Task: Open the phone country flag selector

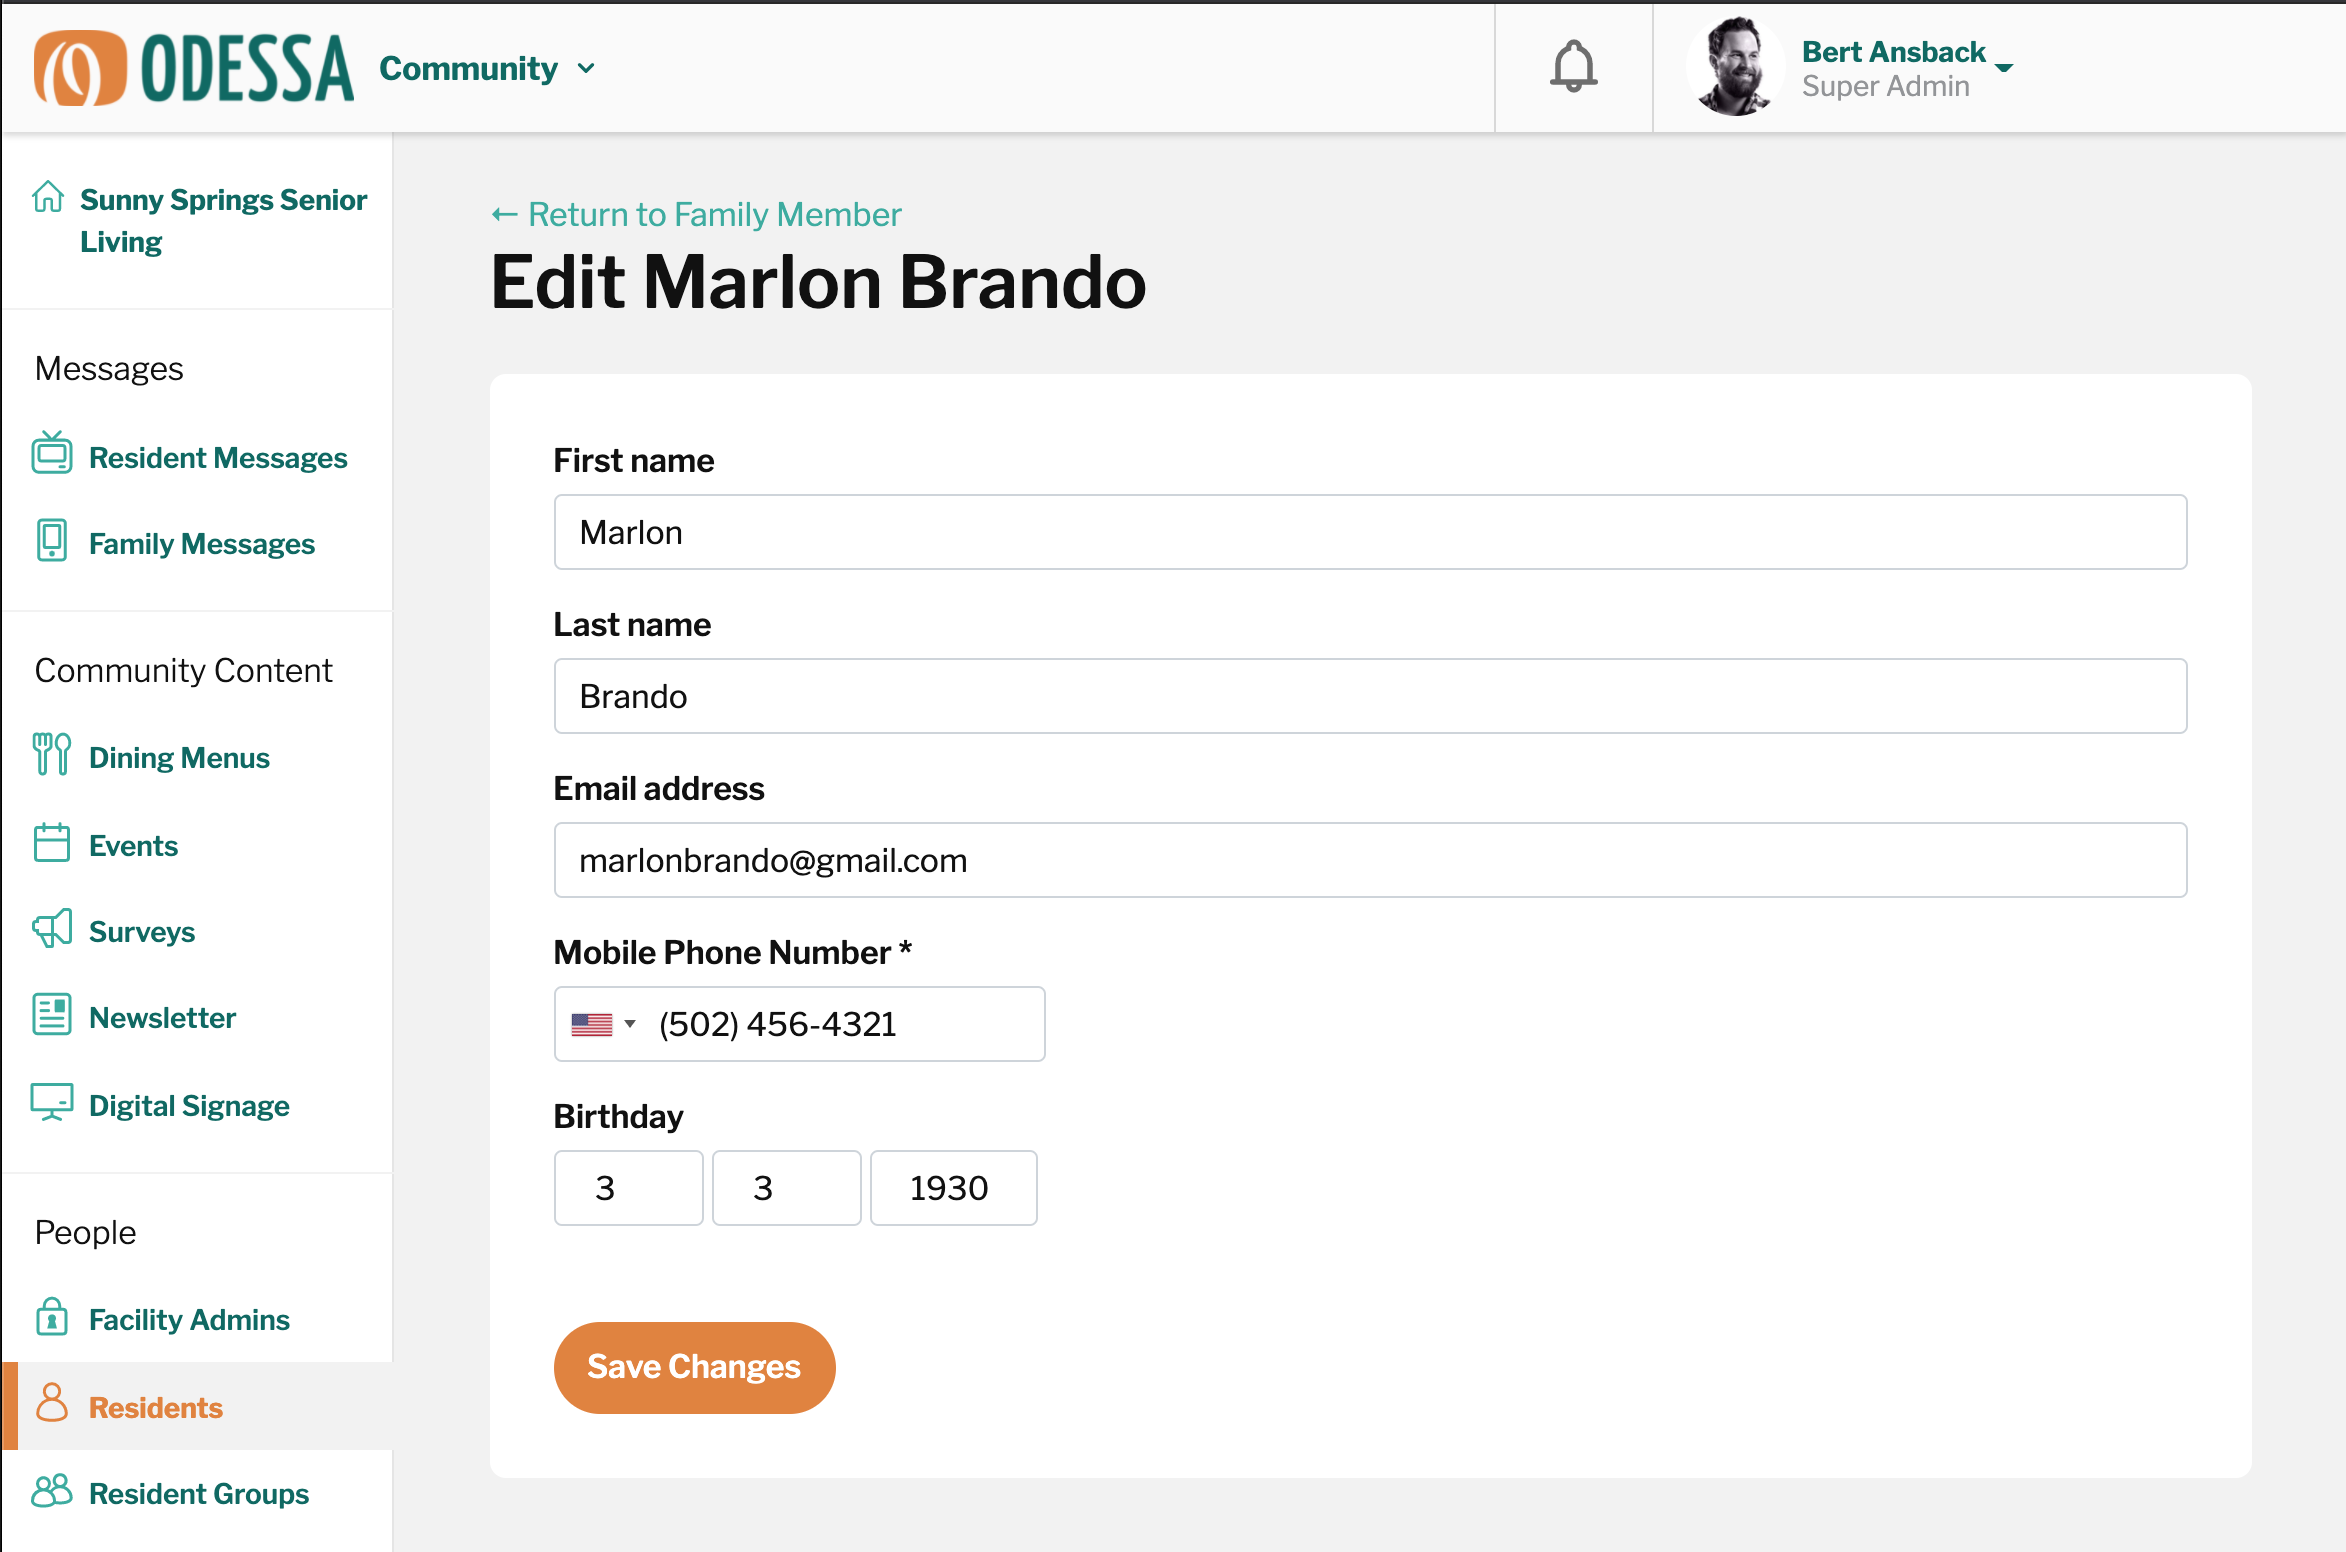Action: click(603, 1024)
